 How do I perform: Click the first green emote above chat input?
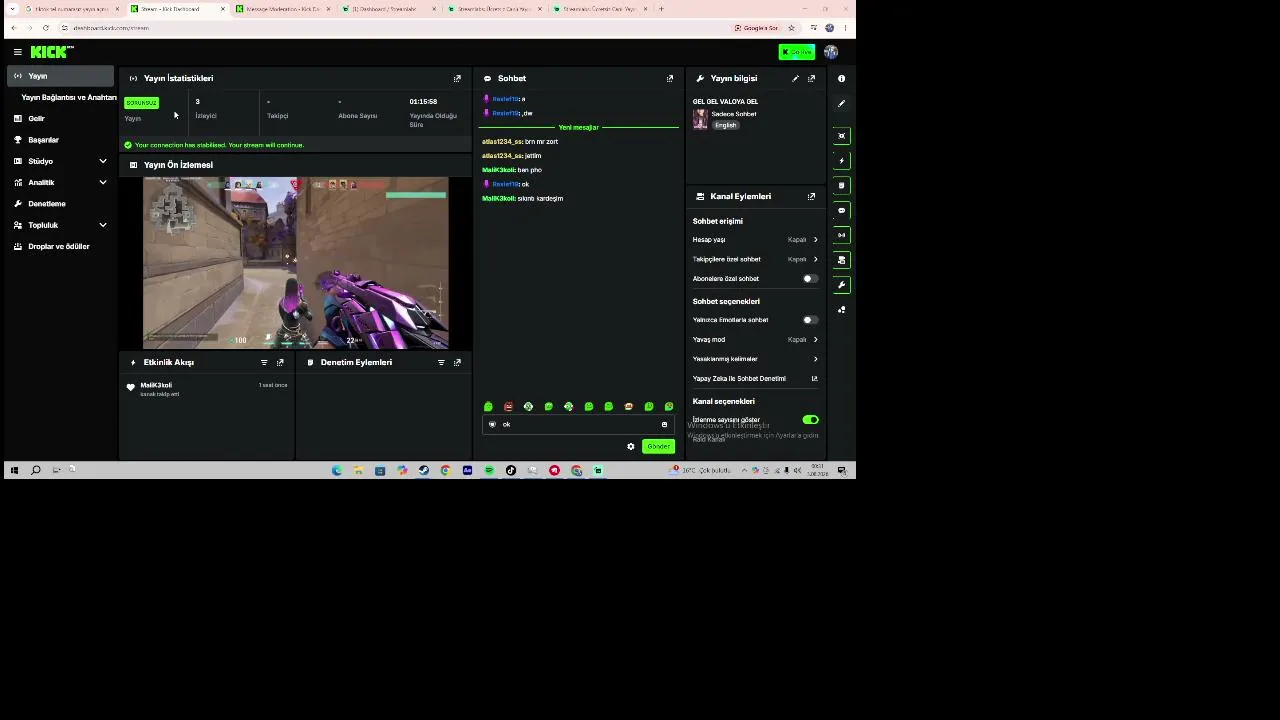pyautogui.click(x=488, y=406)
